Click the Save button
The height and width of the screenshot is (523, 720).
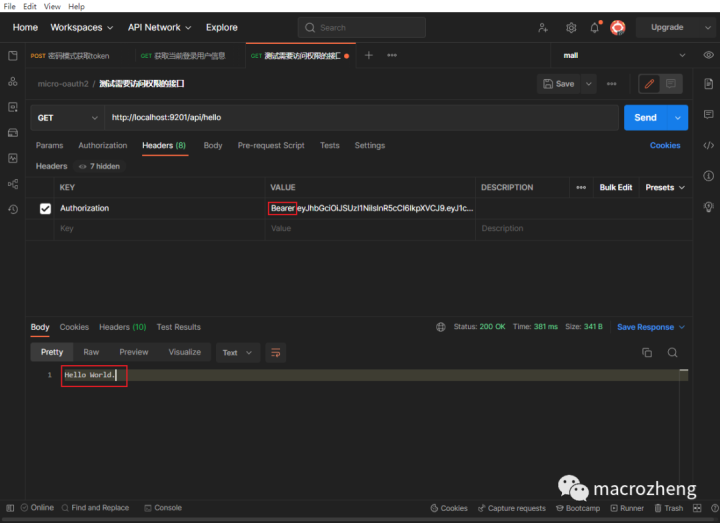pos(559,84)
